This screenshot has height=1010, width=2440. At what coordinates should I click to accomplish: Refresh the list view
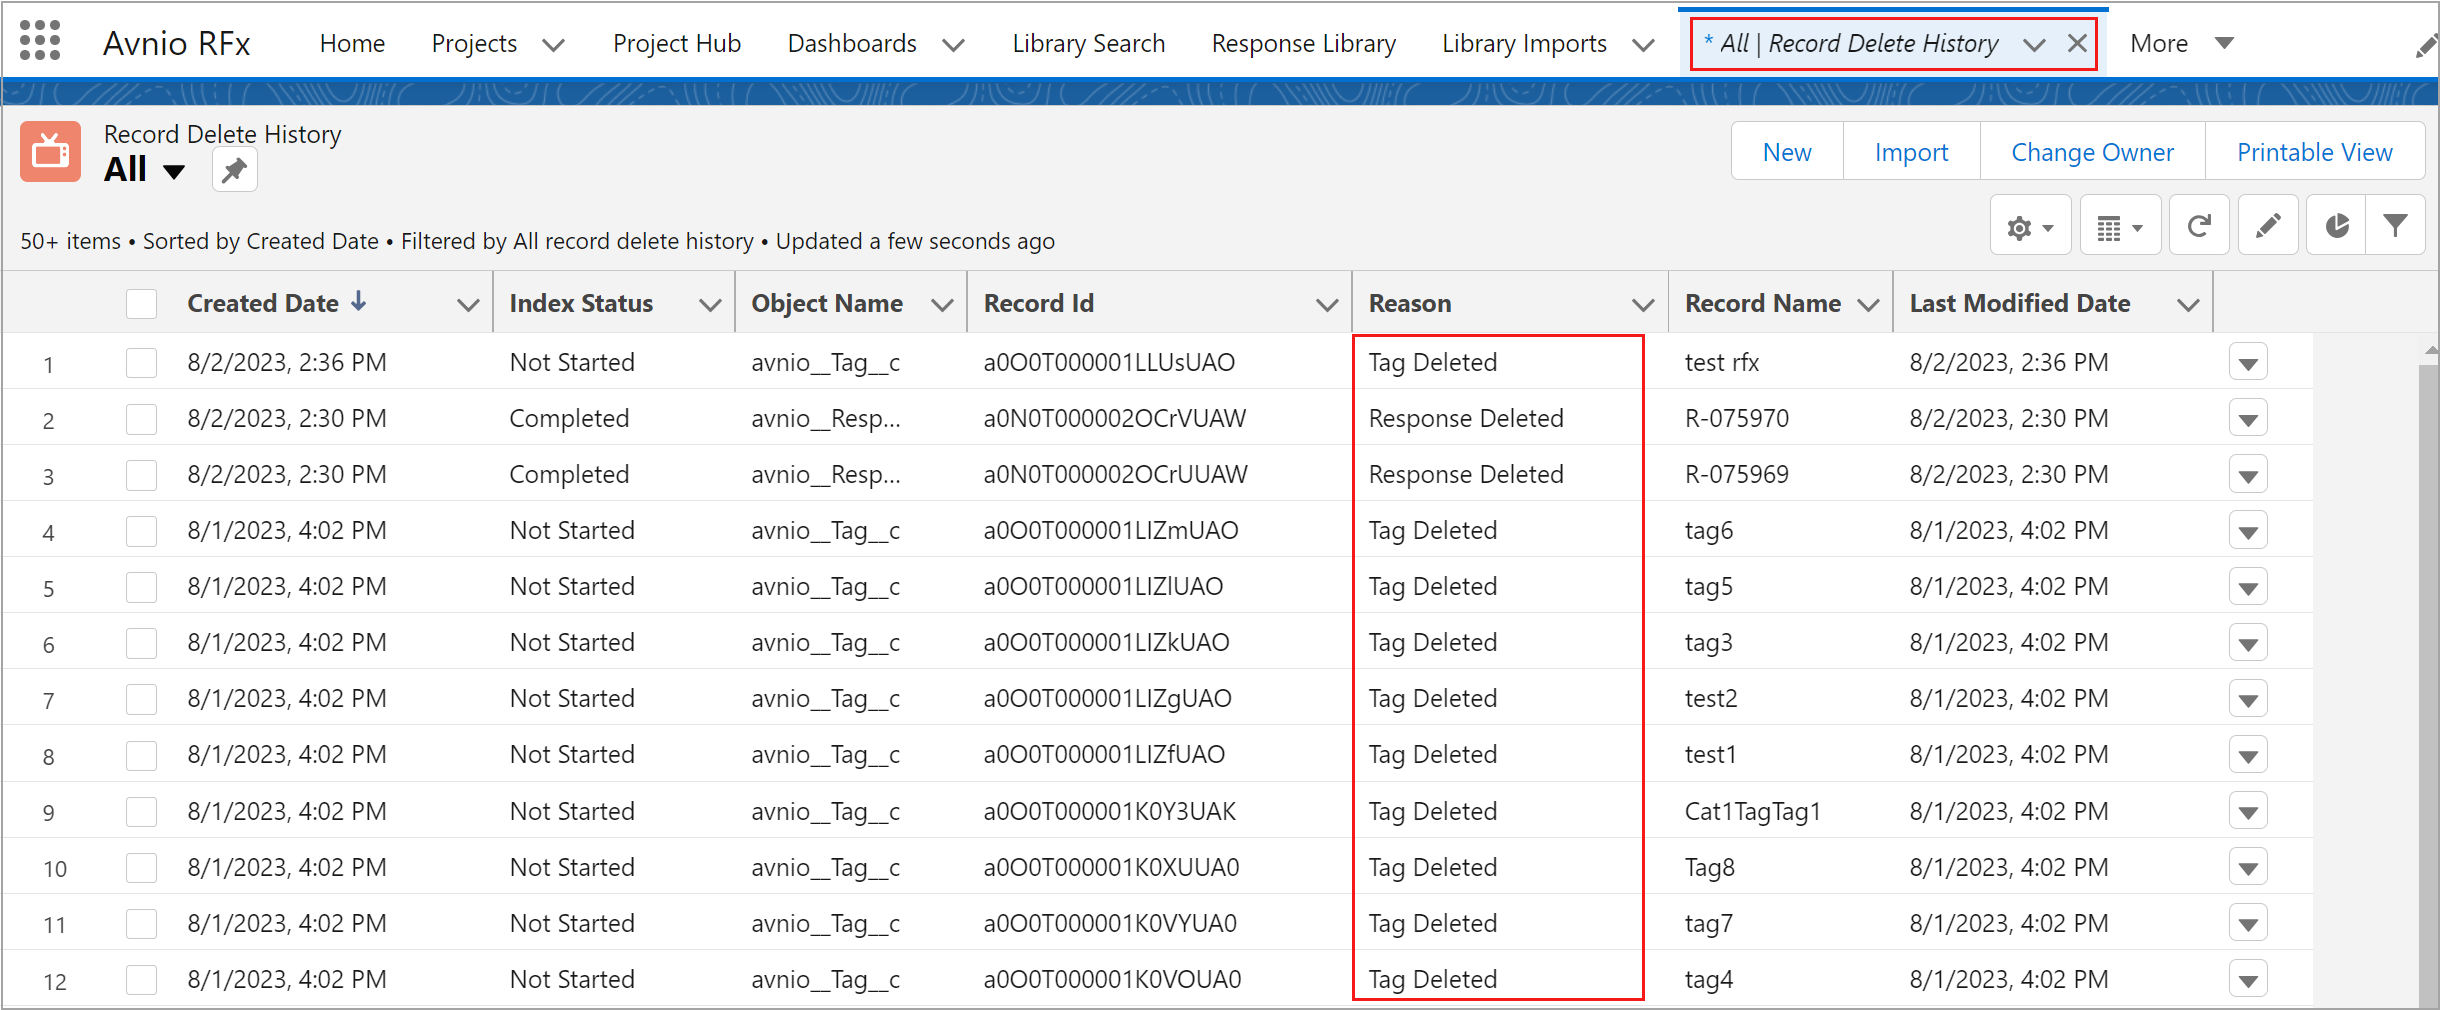pos(2199,227)
